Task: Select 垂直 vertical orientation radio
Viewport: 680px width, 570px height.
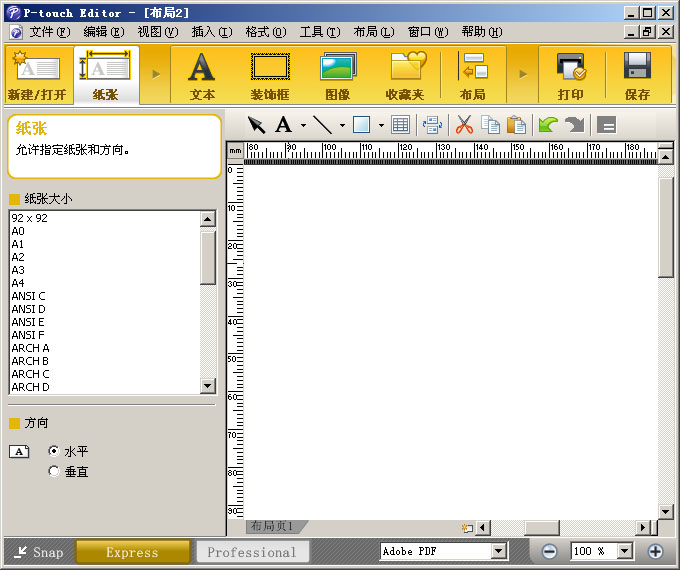Action: [54, 471]
